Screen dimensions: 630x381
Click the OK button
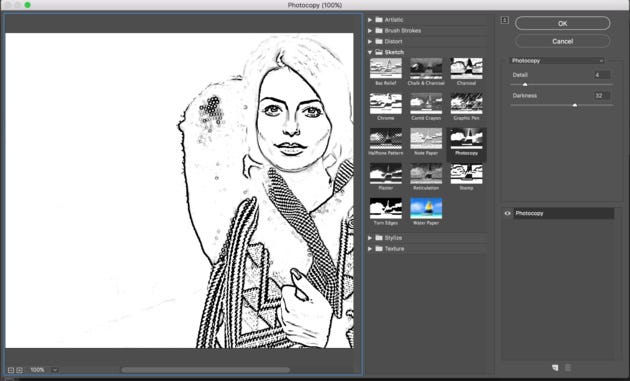[562, 23]
